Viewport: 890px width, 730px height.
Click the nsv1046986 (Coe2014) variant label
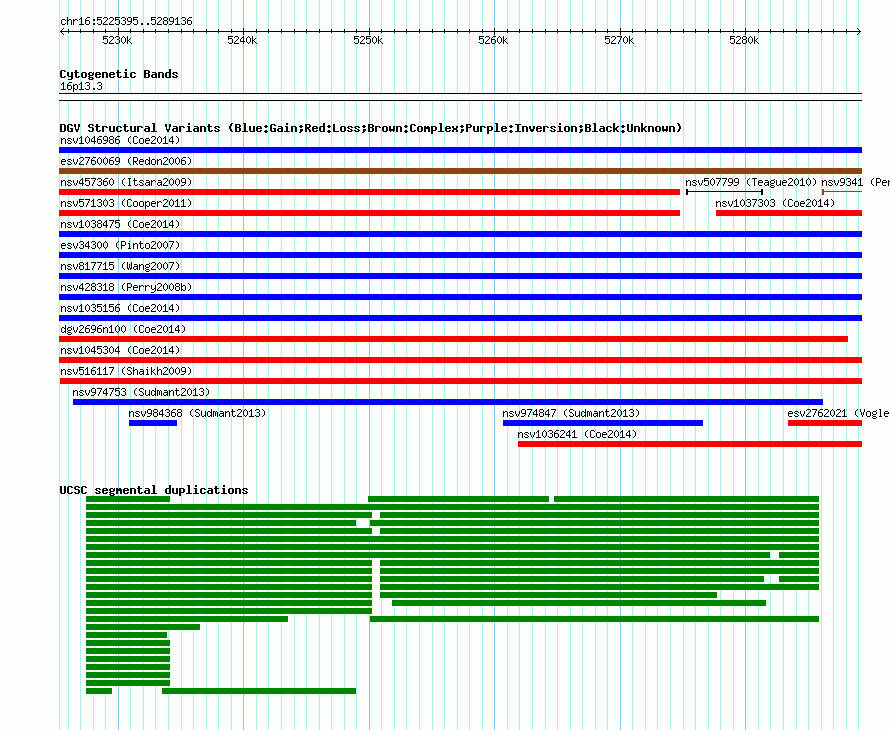pyautogui.click(x=119, y=140)
